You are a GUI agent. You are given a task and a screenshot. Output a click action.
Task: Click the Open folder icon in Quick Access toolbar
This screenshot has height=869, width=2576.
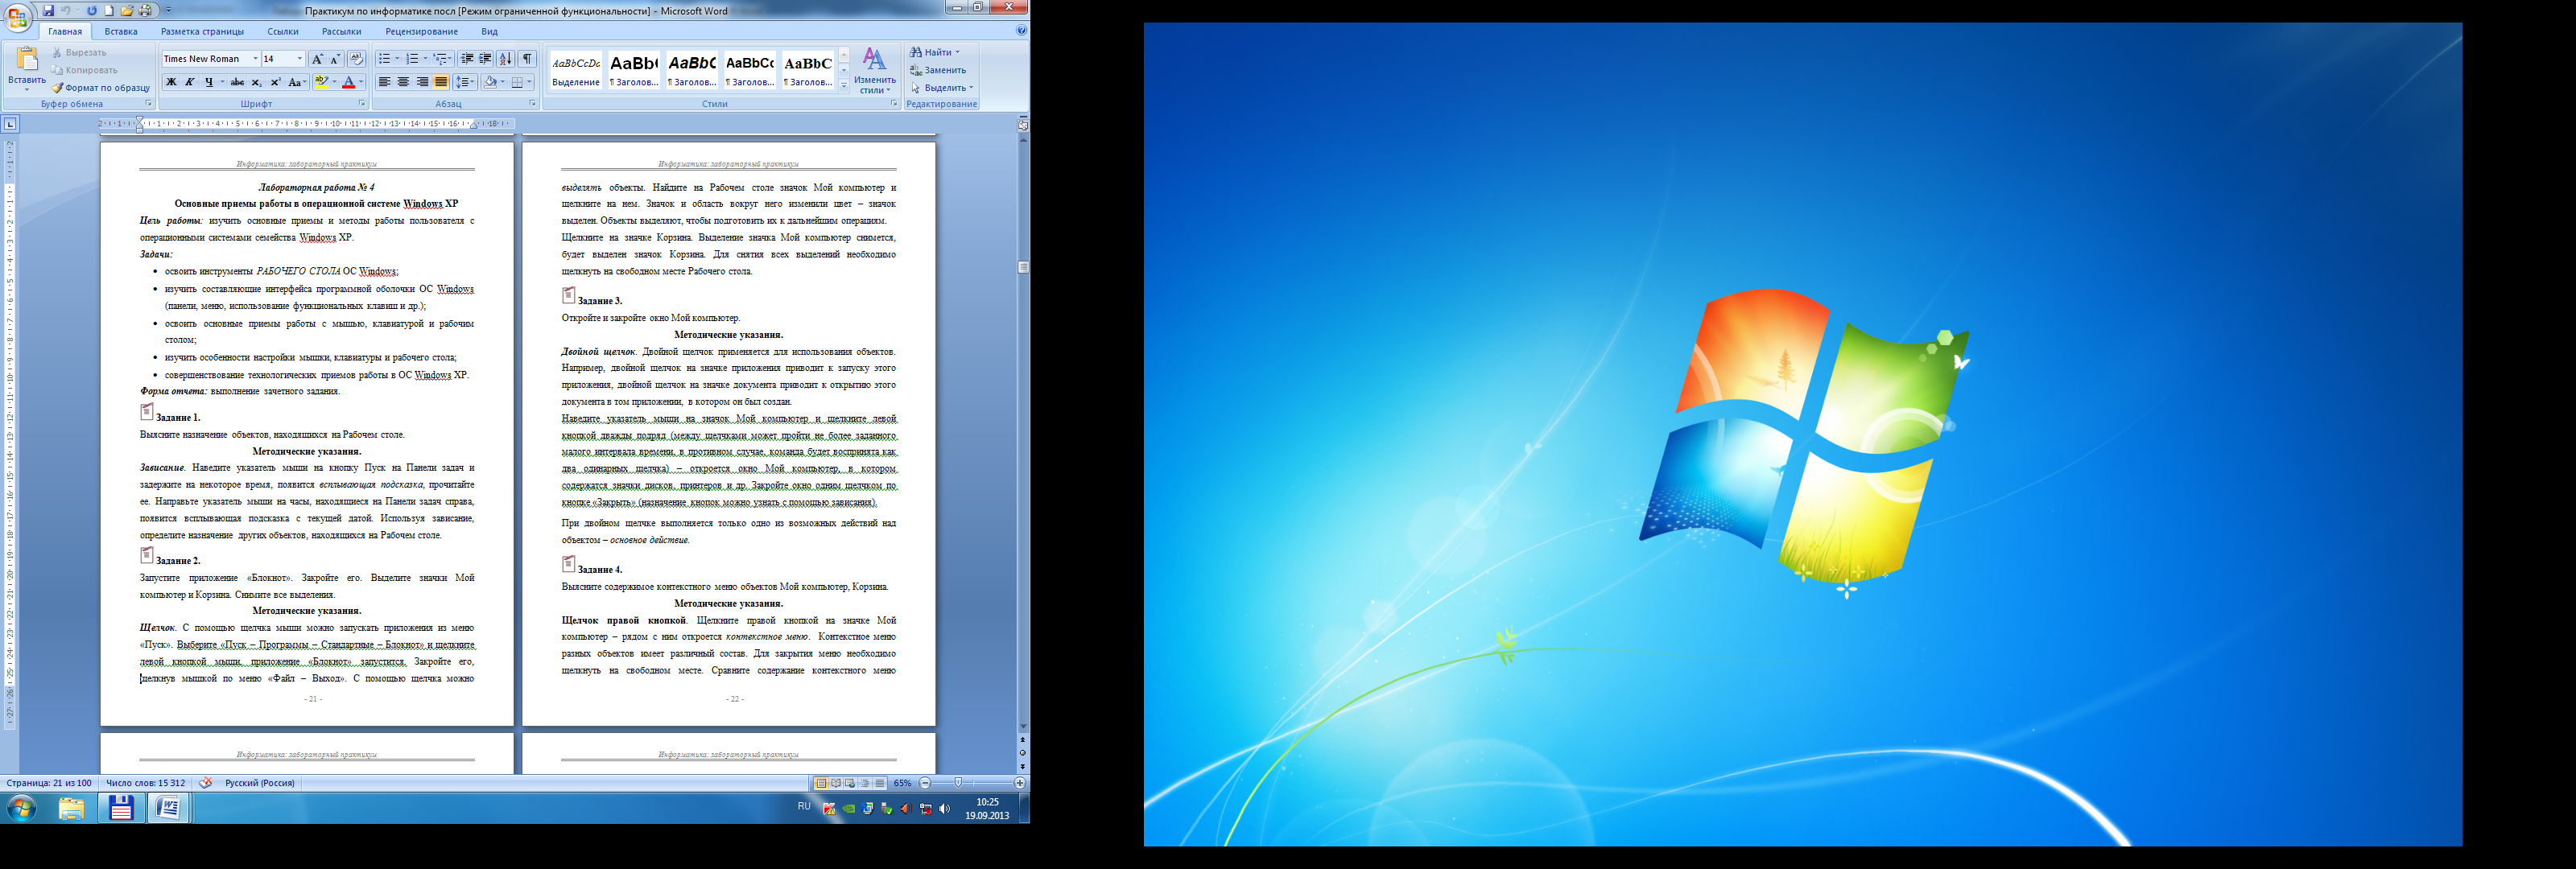[127, 10]
